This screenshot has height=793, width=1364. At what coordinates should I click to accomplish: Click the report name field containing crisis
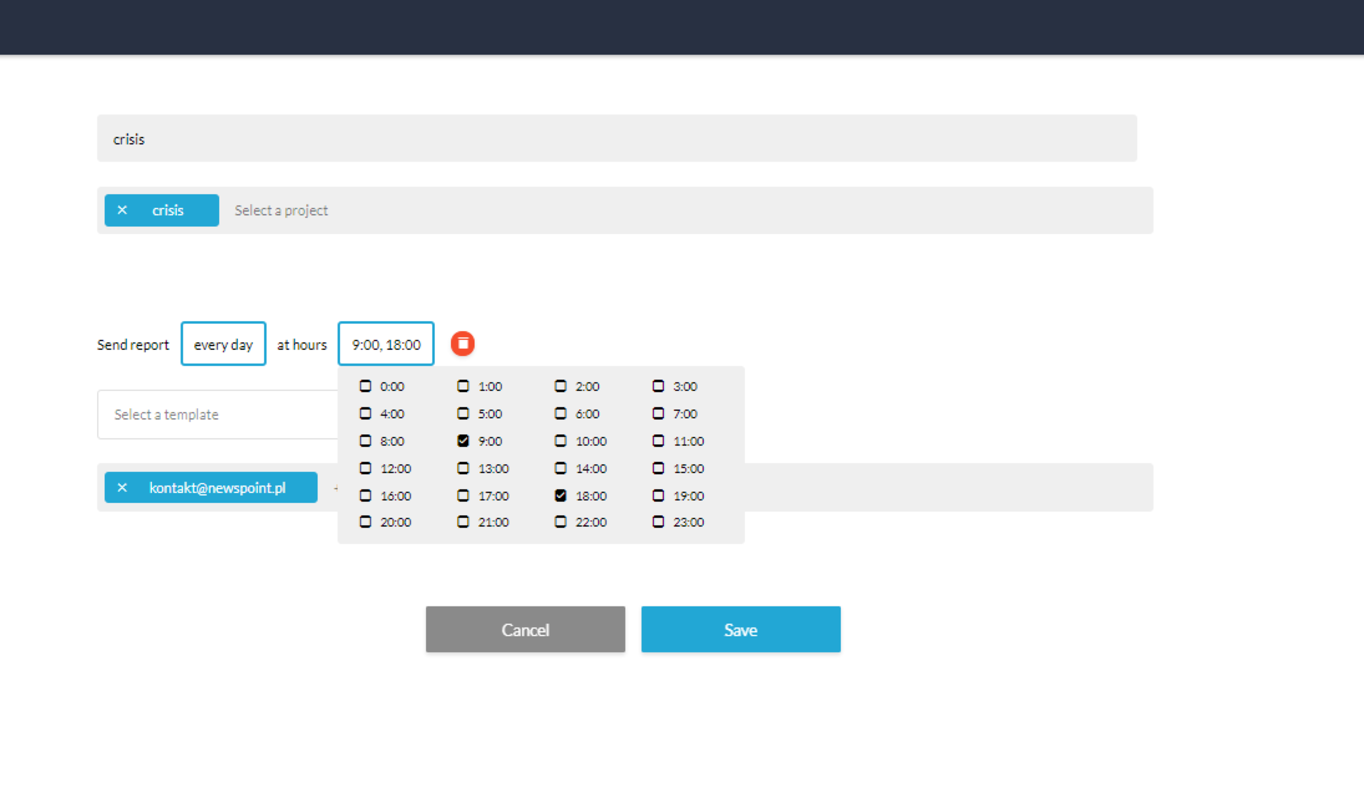point(616,139)
